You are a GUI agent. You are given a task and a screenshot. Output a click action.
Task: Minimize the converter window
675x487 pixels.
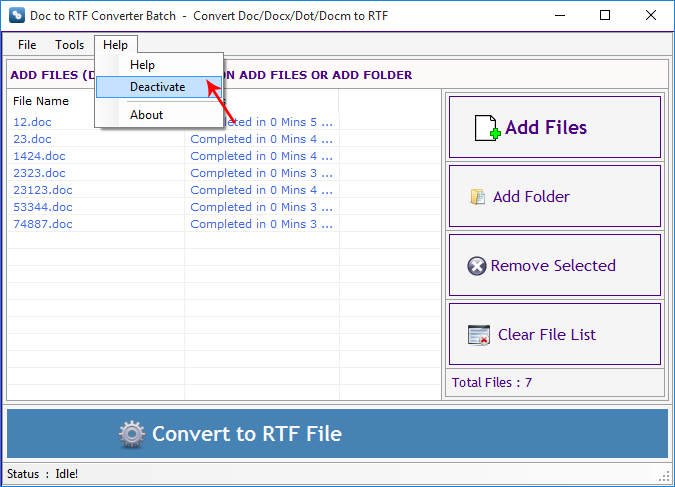pos(560,16)
